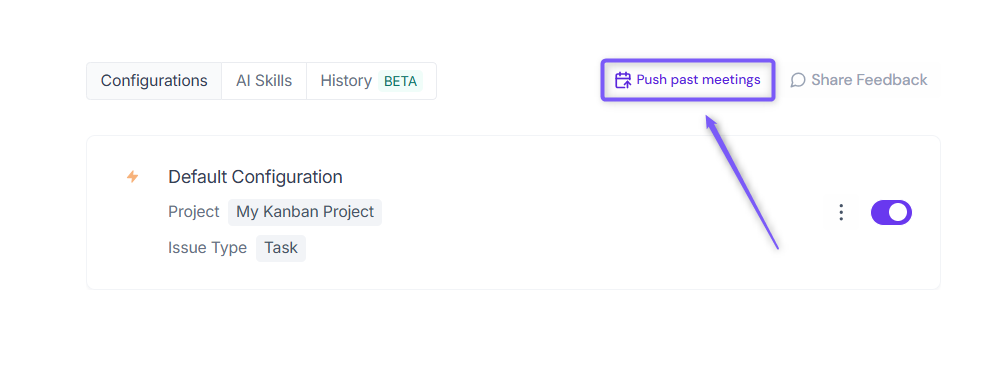Click the Project field label
Screen dimensions: 985x384
click(193, 212)
